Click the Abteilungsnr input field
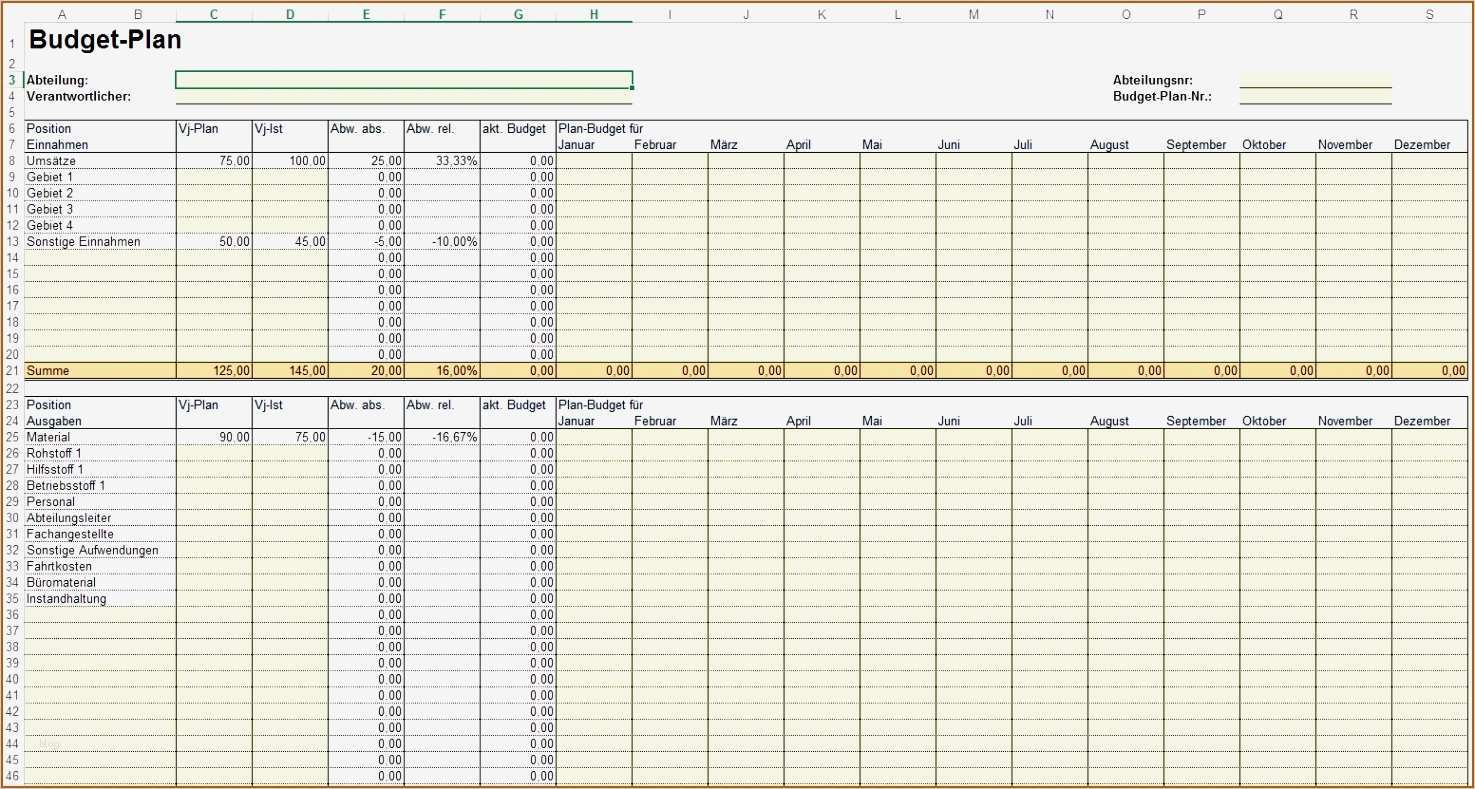The height and width of the screenshot is (789, 1475). pyautogui.click(x=1315, y=79)
